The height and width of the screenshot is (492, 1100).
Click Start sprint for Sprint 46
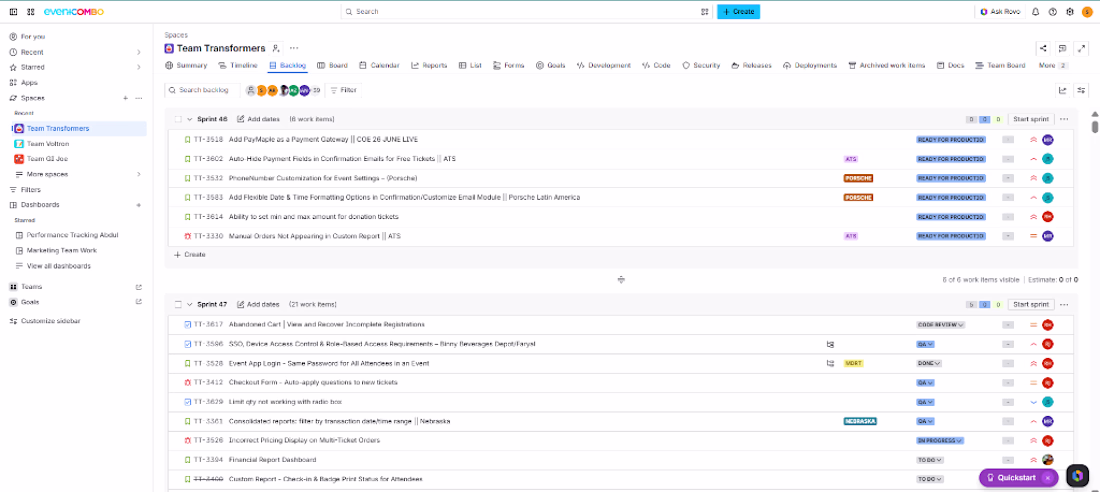(1031, 119)
